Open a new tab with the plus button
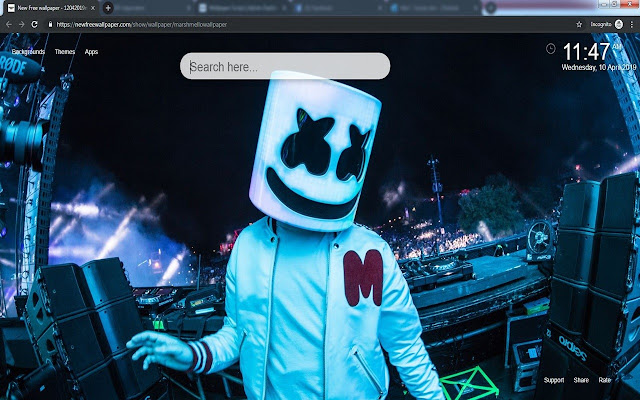The height and width of the screenshot is (400, 640). (x=108, y=8)
